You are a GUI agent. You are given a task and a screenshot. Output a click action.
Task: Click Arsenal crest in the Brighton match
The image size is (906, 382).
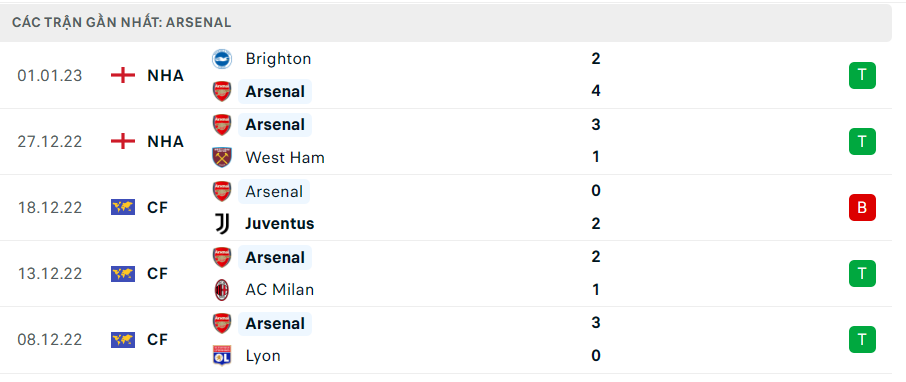tap(222, 91)
